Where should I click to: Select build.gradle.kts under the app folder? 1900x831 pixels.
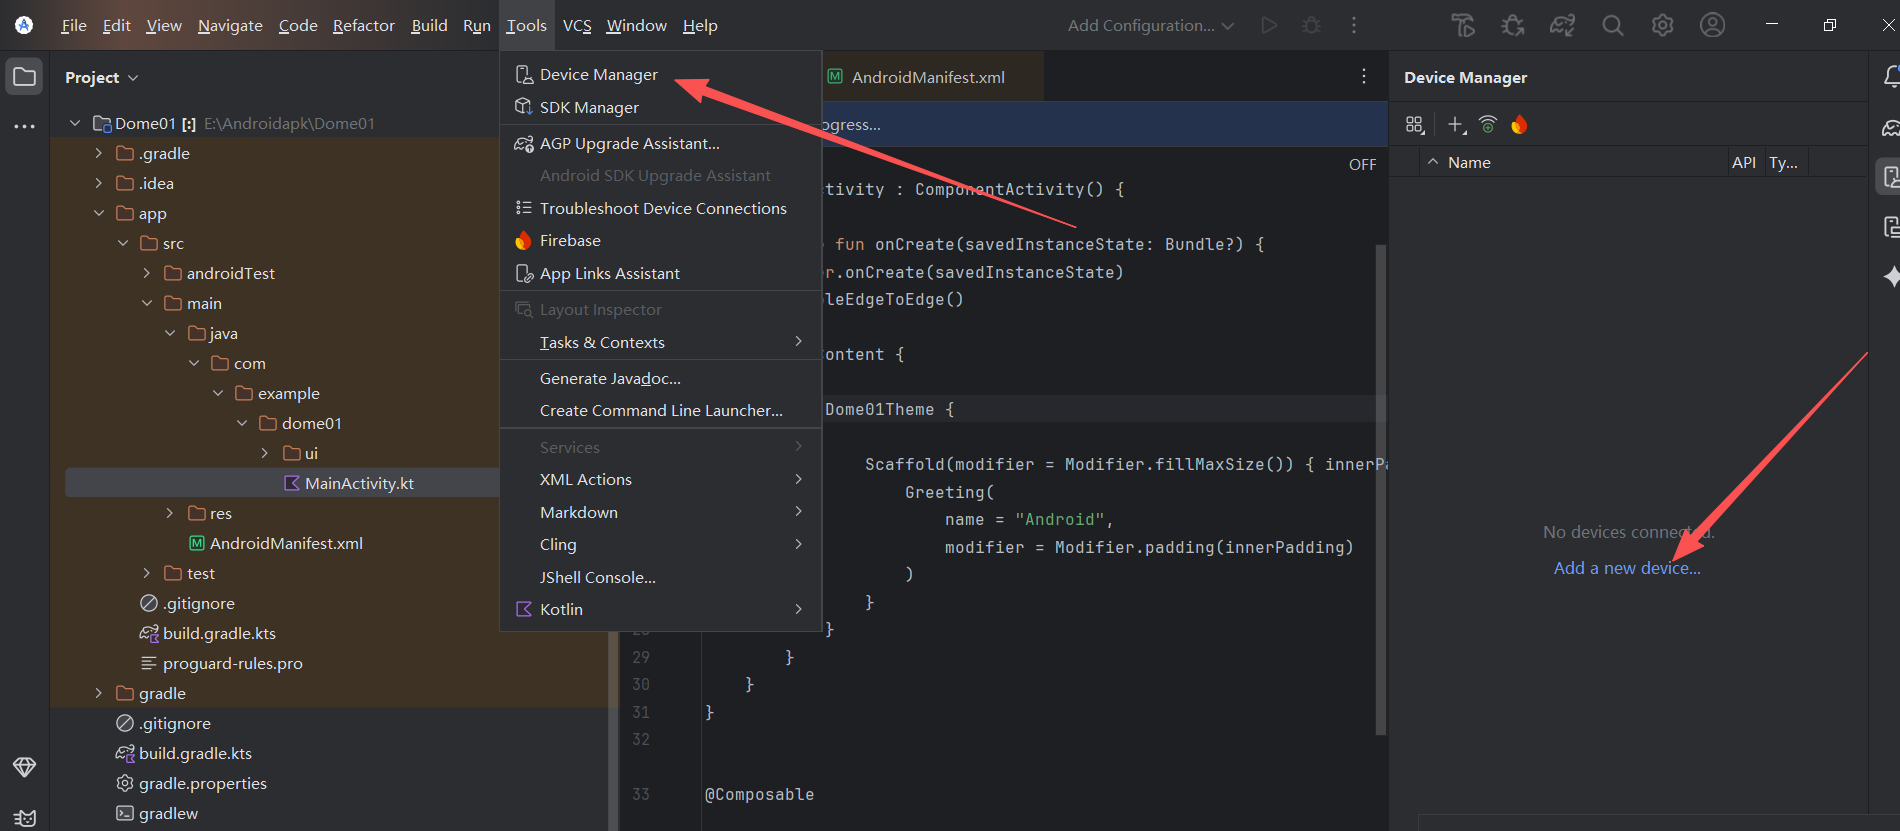pyautogui.click(x=219, y=634)
